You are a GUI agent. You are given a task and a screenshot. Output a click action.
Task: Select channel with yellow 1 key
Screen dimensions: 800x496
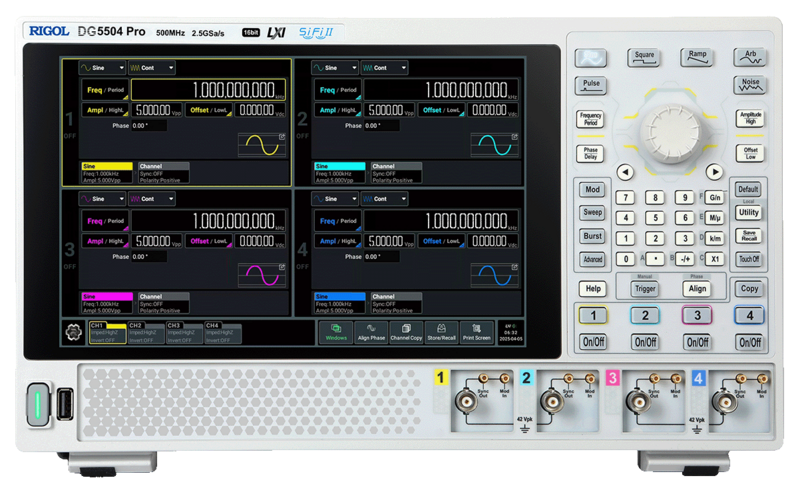pos(593,315)
